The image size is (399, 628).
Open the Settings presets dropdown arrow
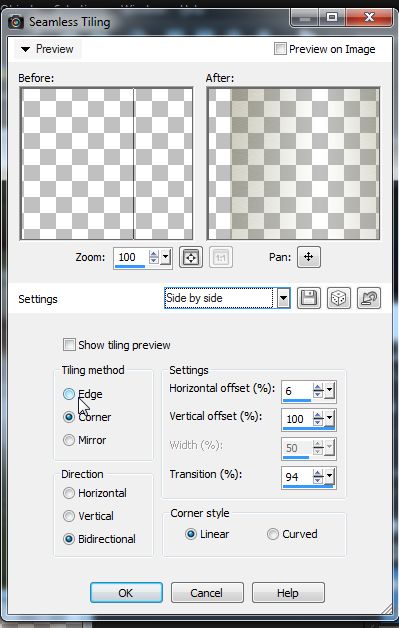coord(283,298)
